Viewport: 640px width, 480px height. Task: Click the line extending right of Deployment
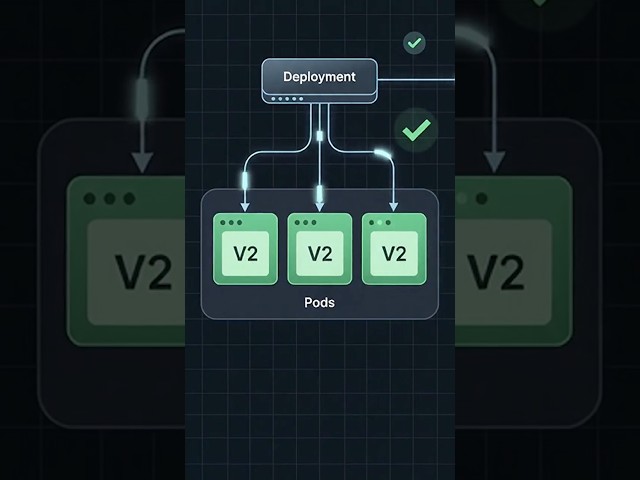click(x=416, y=80)
